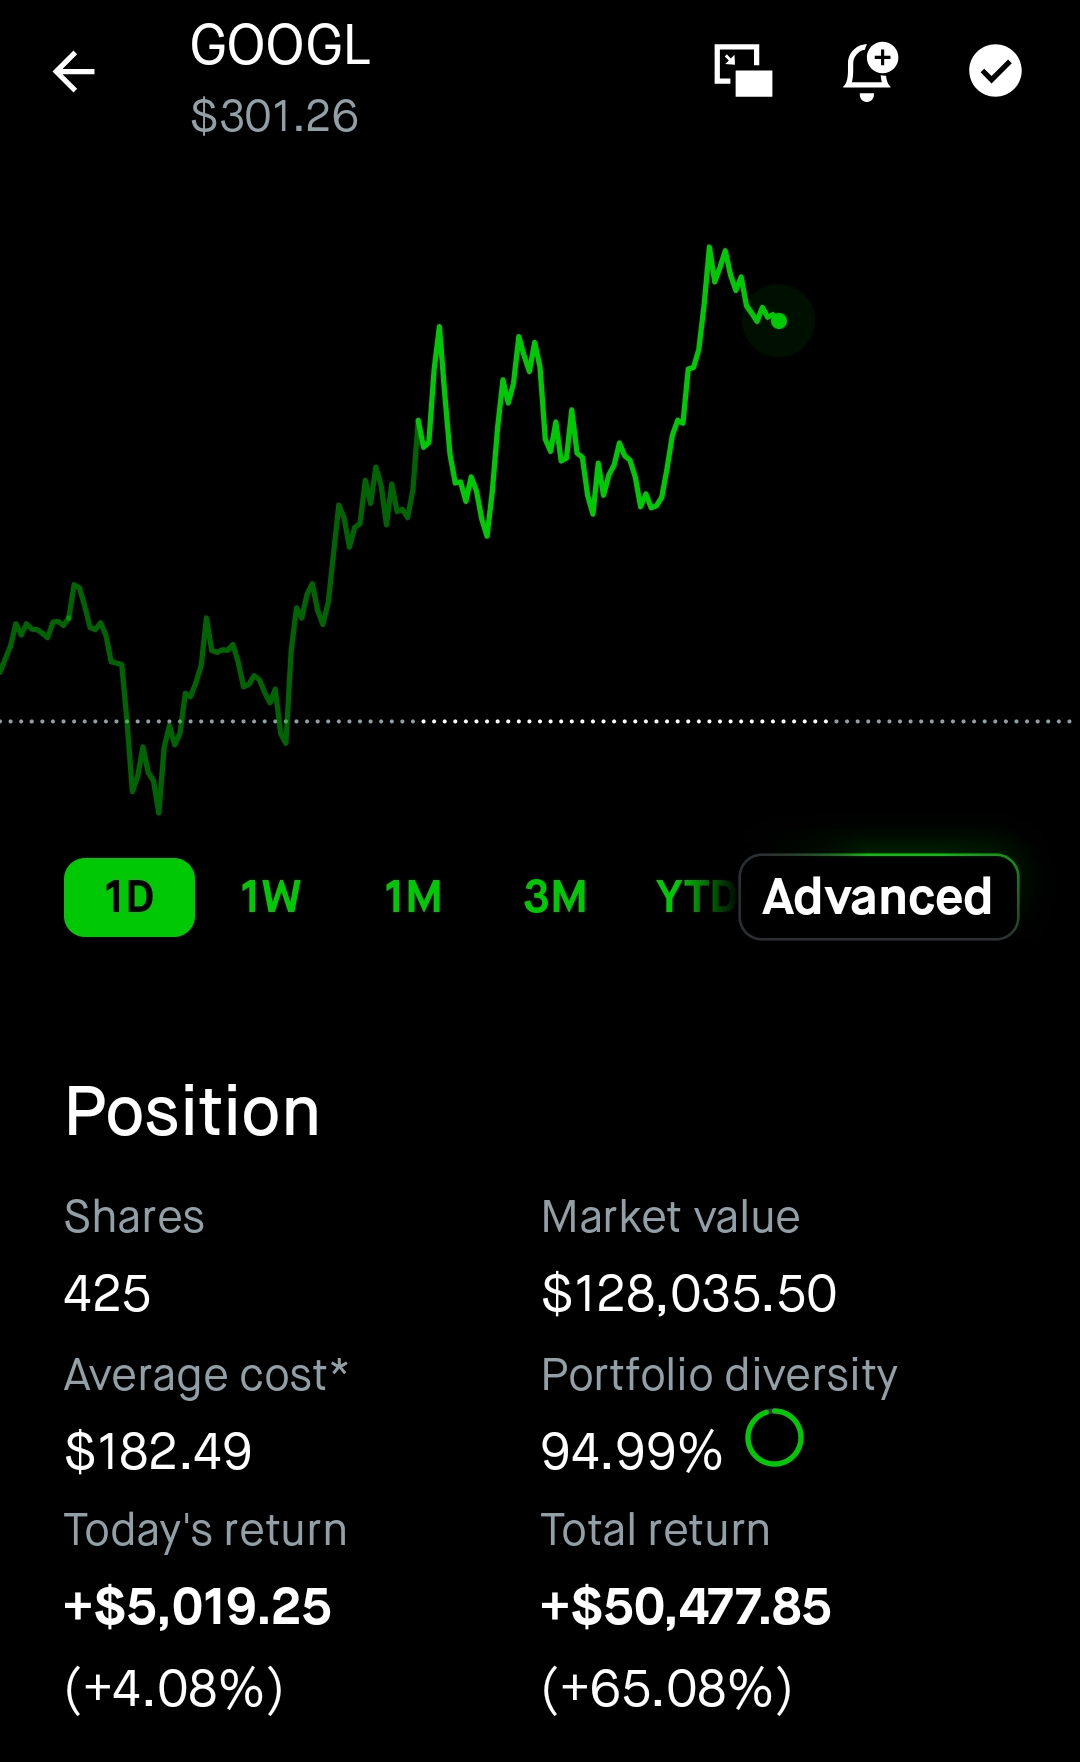Tap the dotted previous-close line
Viewport: 1080px width, 1762px height.
[x=600, y=721]
